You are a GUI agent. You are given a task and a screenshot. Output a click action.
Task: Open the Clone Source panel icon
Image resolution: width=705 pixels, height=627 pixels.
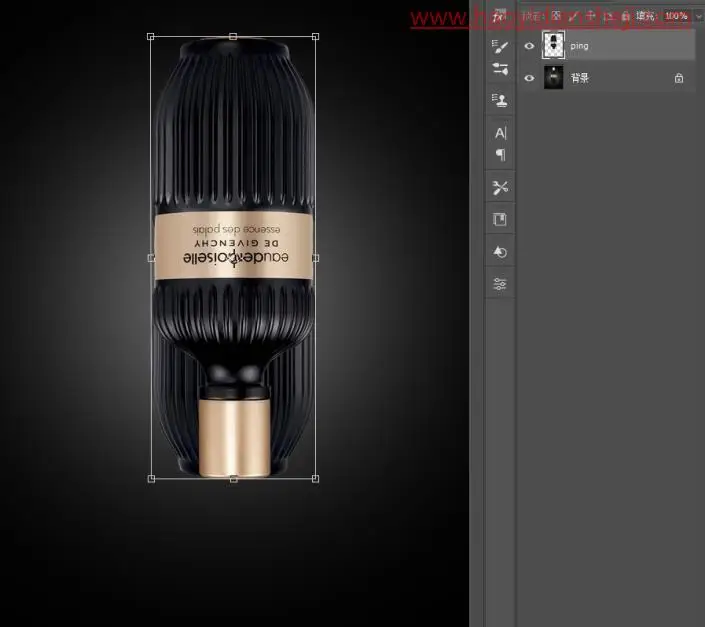coord(500,100)
